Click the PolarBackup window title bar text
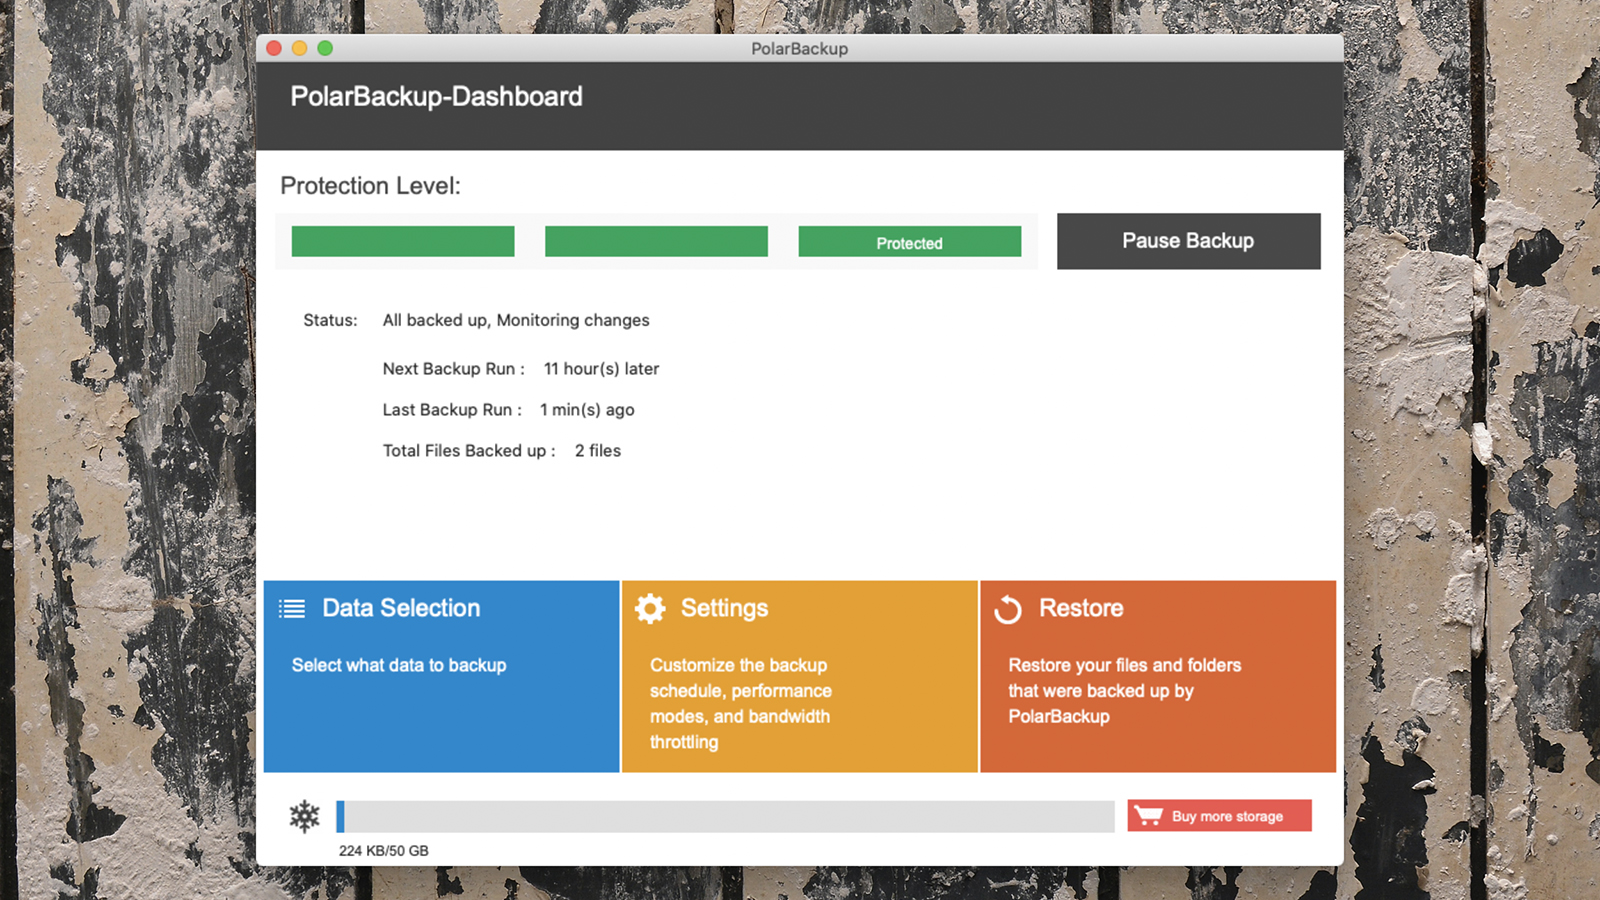 pos(800,49)
